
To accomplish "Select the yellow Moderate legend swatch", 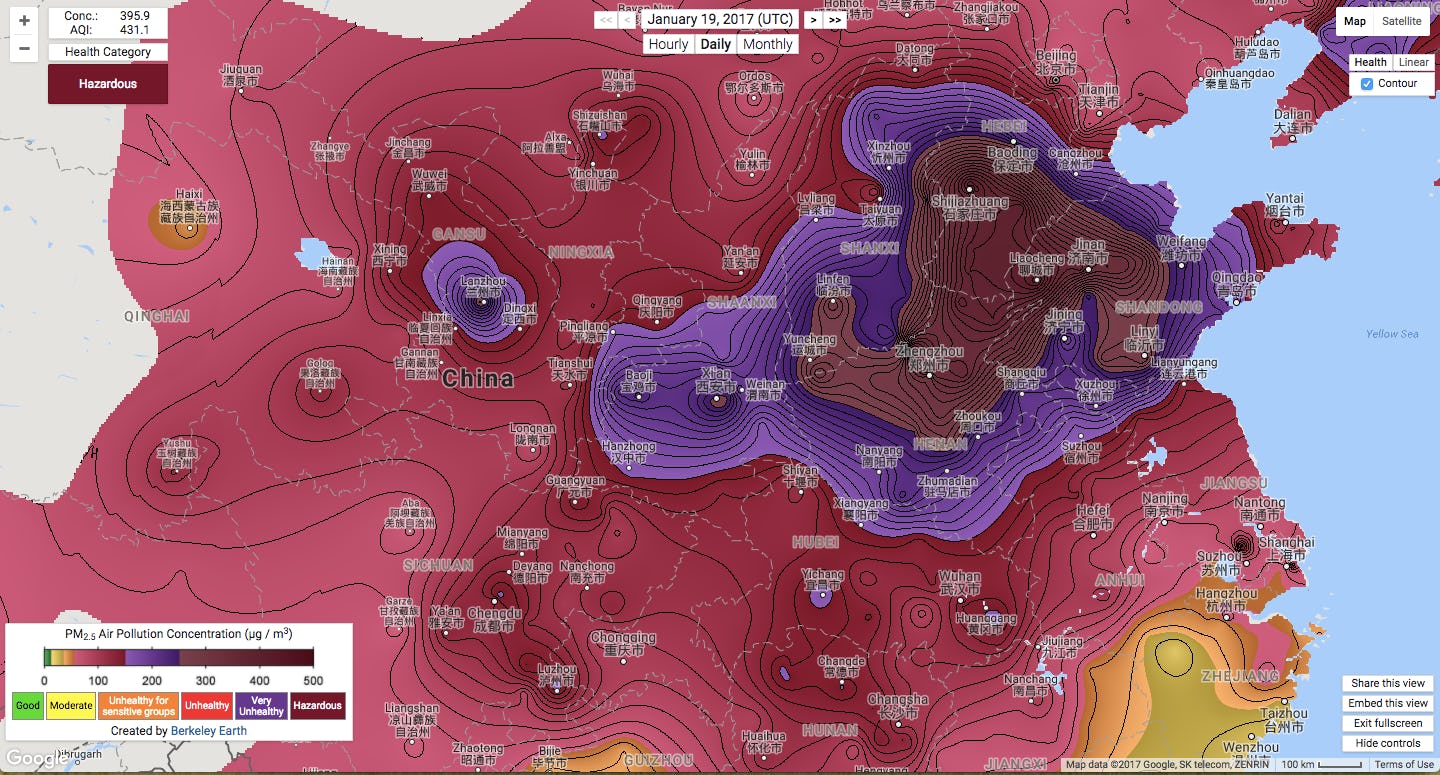I will tap(70, 706).
